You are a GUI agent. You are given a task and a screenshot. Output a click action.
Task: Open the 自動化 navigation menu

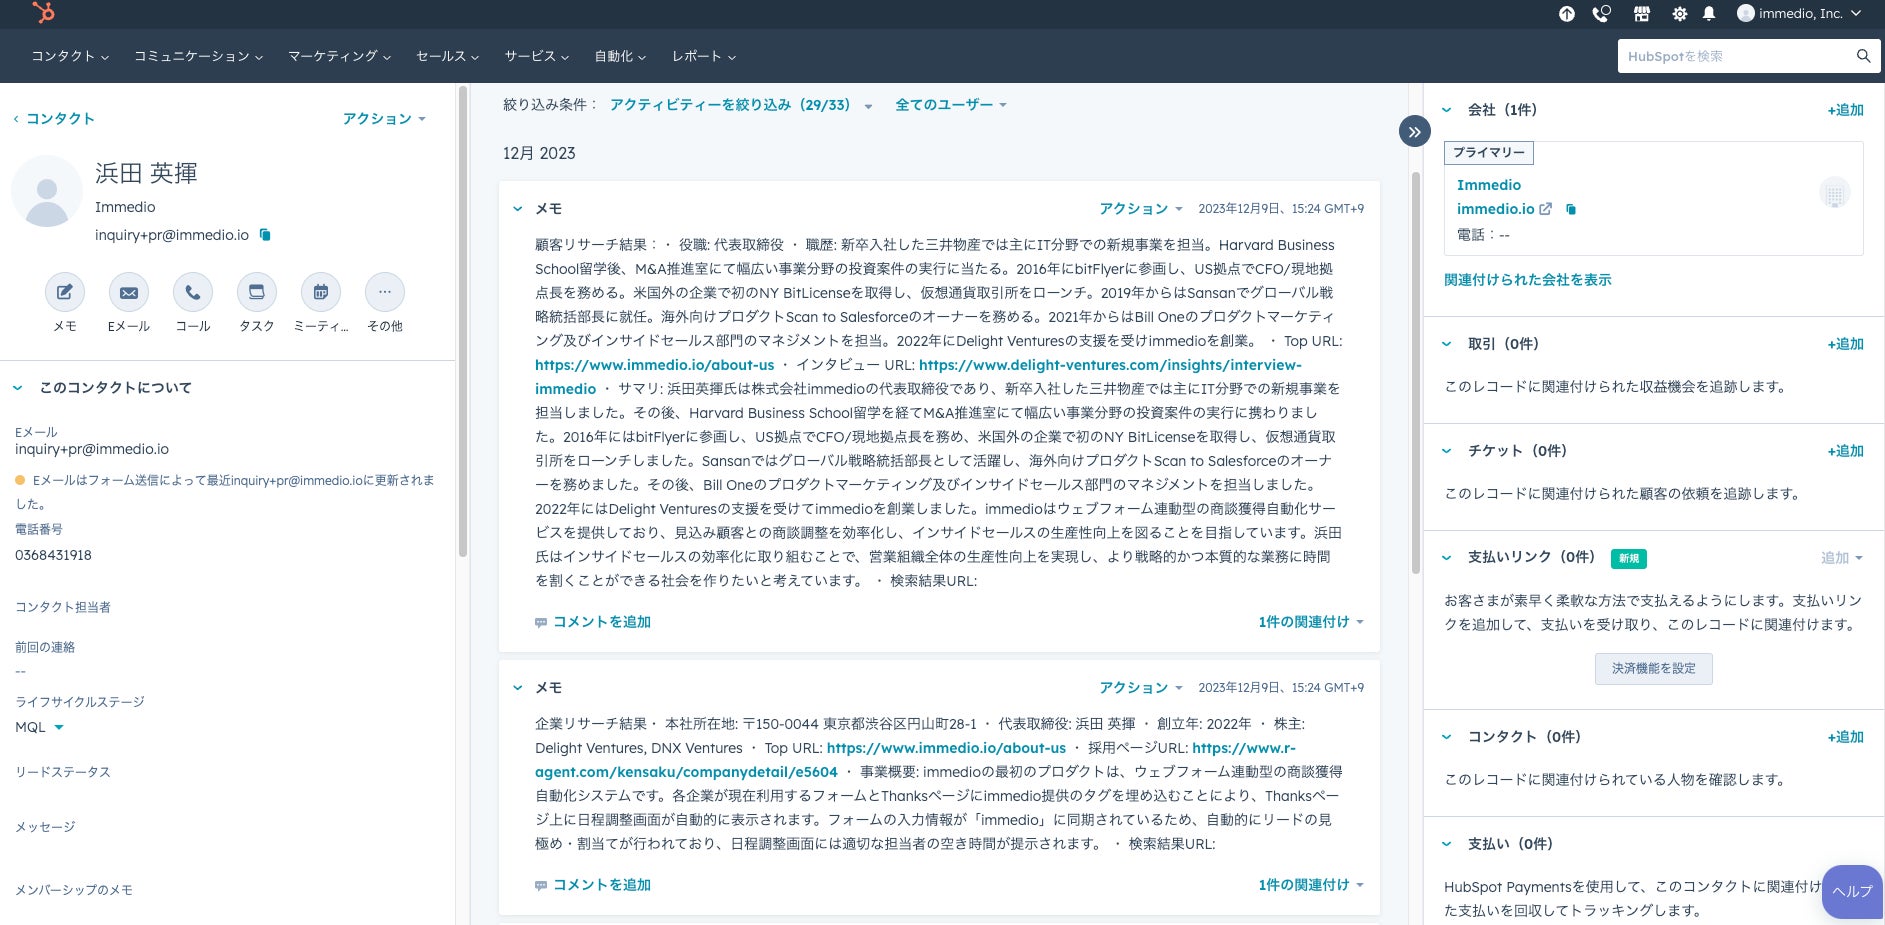point(620,56)
